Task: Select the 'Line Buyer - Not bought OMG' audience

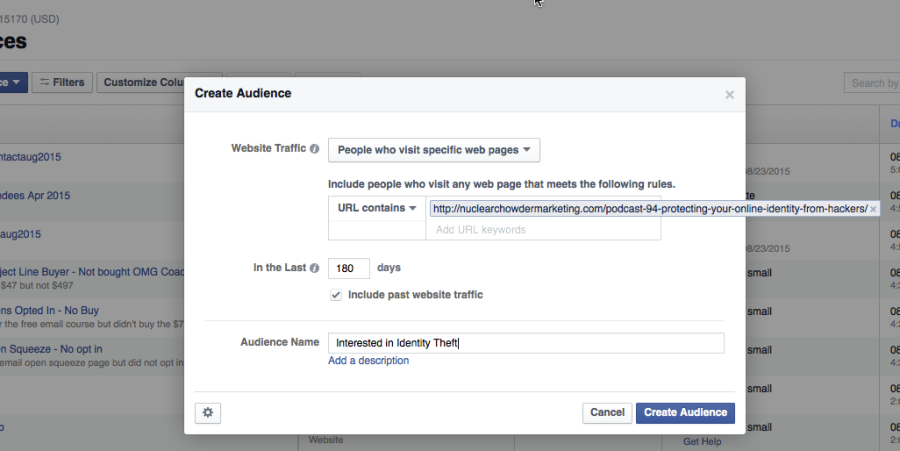Action: 92,272
